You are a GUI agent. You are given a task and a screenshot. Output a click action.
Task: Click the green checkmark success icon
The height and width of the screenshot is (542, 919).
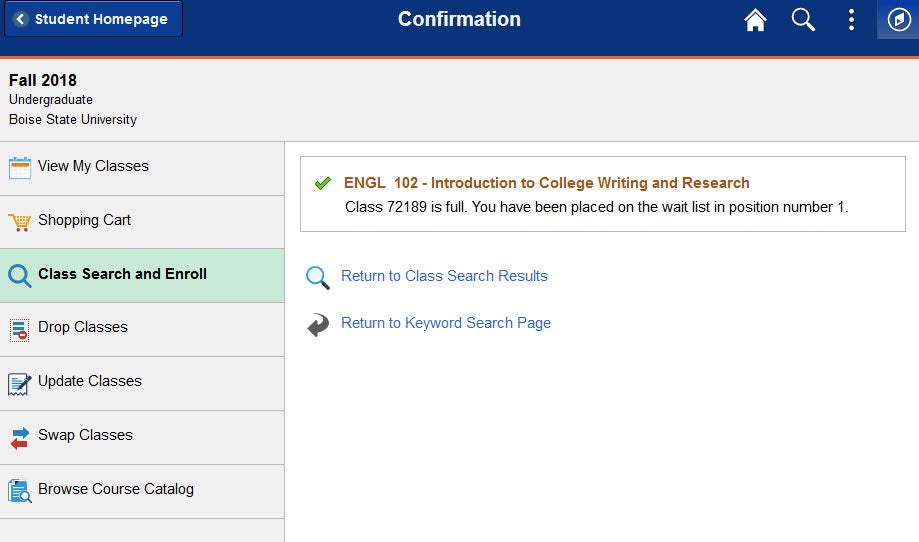pos(322,183)
